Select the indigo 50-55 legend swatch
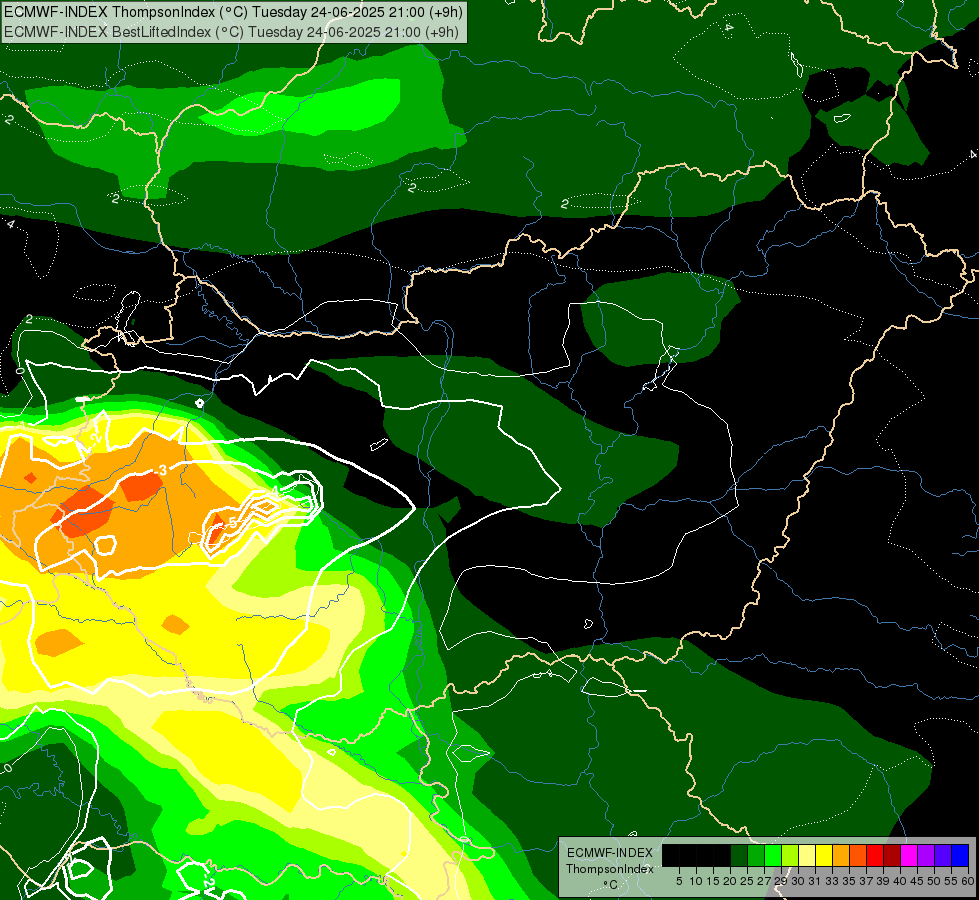The height and width of the screenshot is (900, 979). pos(943,855)
